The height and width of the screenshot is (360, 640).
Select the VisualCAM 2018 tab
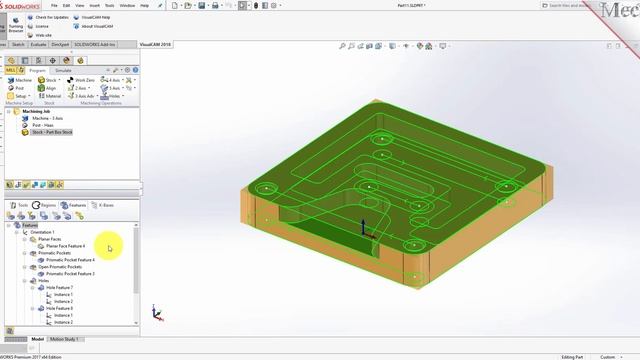point(155,44)
